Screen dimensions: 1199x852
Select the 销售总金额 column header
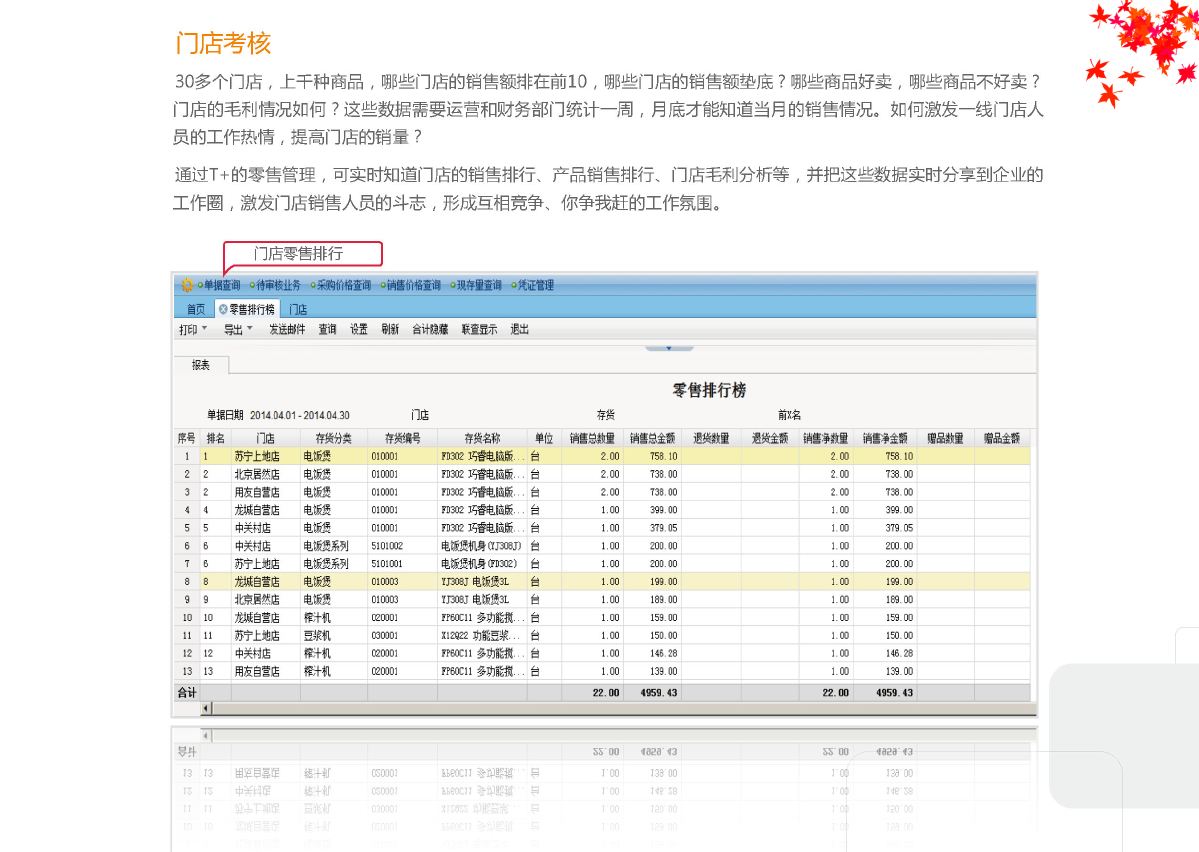[652, 438]
